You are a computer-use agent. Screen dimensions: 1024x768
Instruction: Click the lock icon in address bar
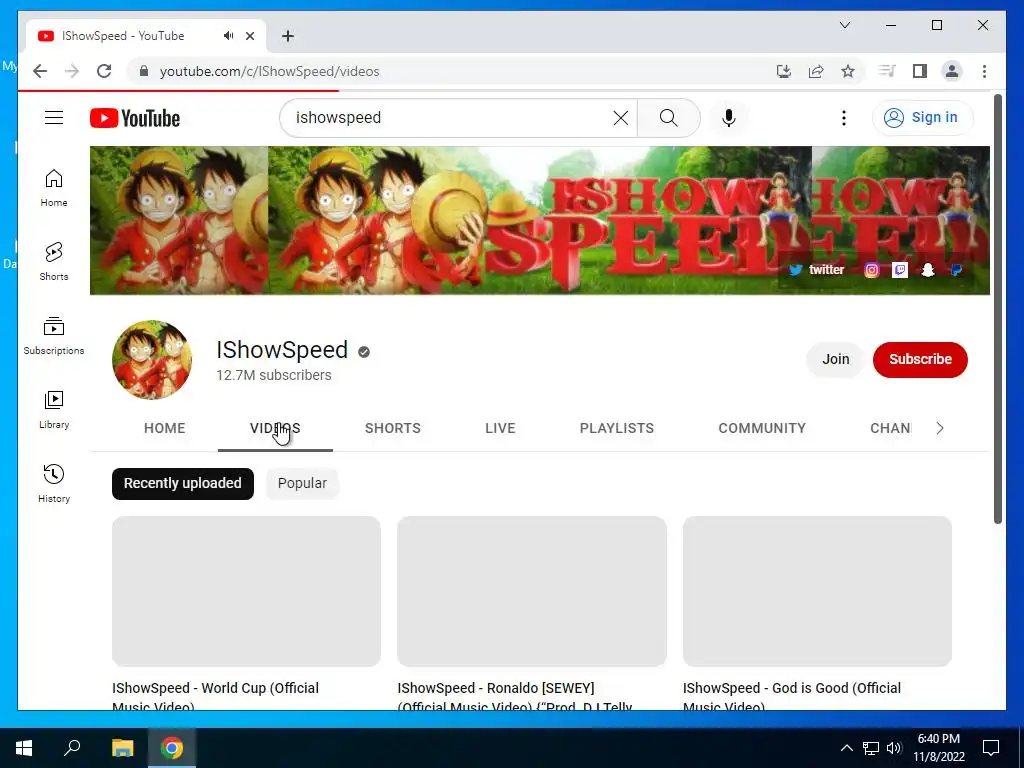pos(144,71)
